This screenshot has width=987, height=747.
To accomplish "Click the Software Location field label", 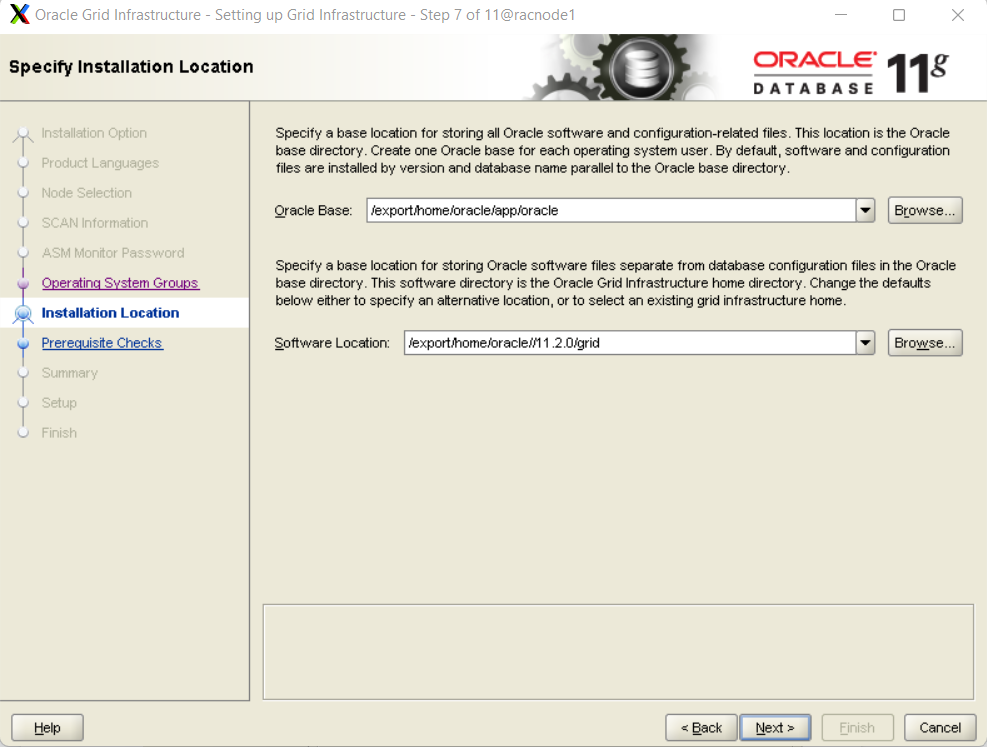I will 332,343.
